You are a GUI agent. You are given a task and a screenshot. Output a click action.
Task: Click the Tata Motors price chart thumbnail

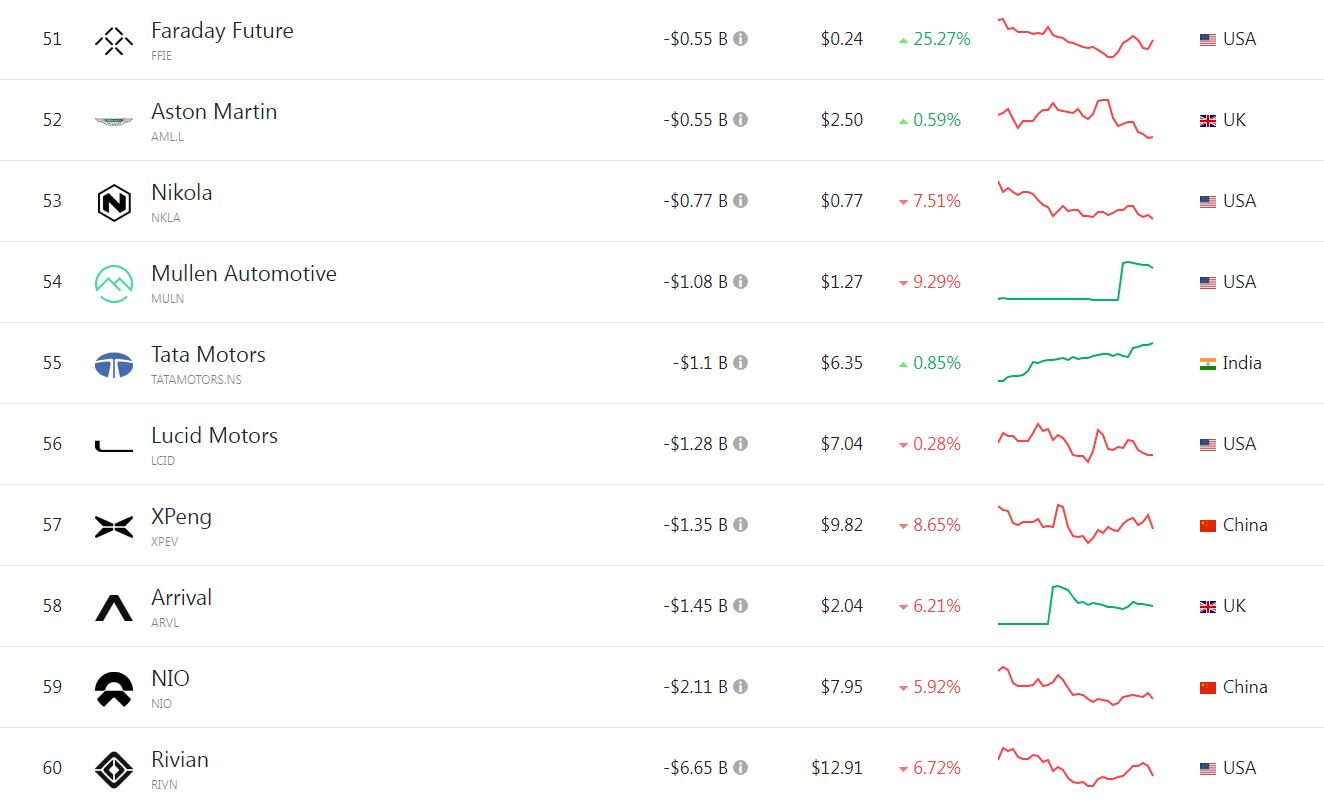click(1075, 362)
